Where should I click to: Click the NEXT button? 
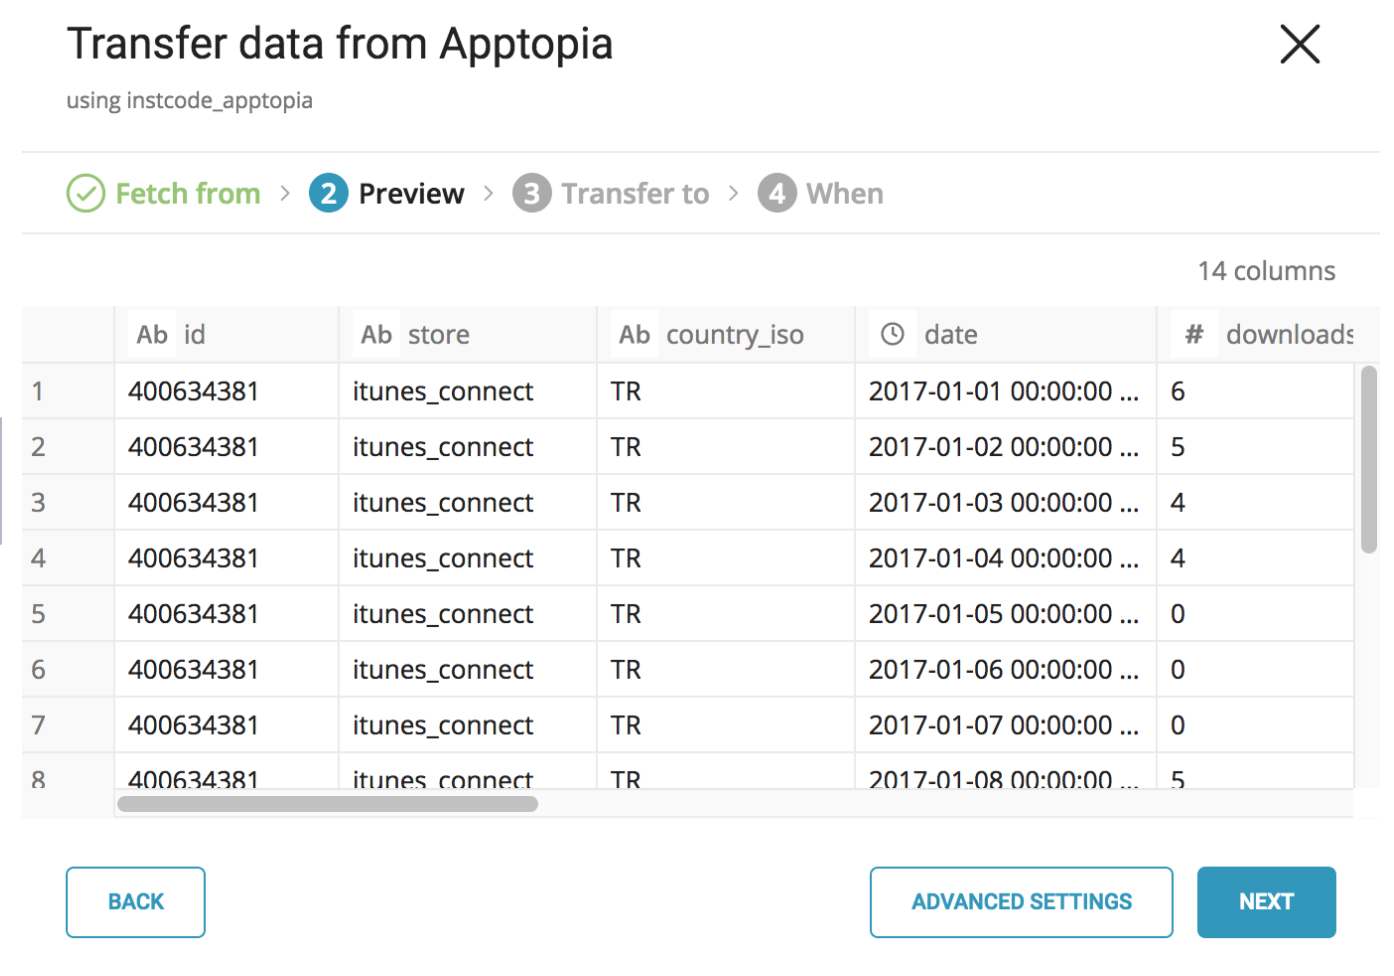pyautogui.click(x=1266, y=902)
